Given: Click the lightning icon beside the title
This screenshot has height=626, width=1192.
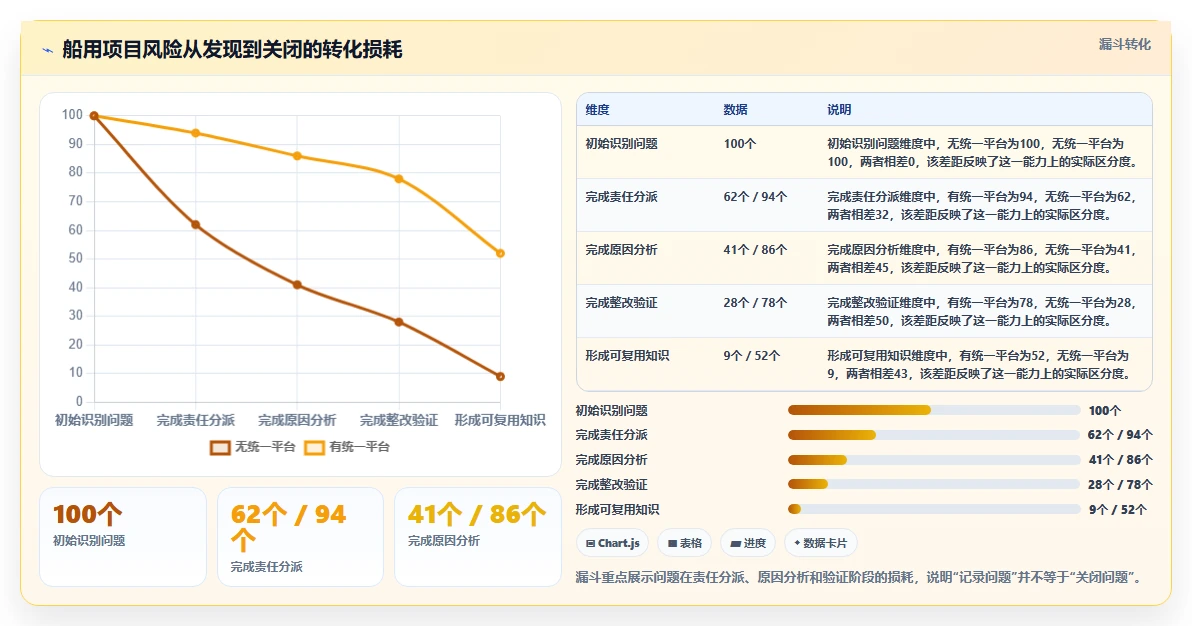Looking at the screenshot, I should (48, 51).
